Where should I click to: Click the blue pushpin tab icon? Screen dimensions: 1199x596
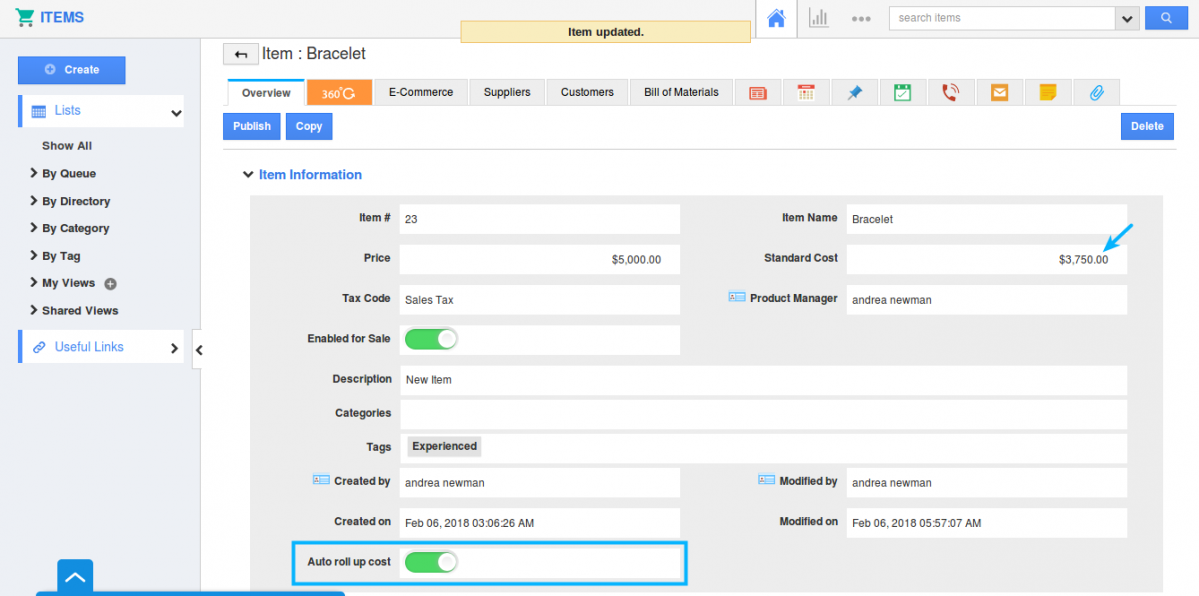(854, 92)
